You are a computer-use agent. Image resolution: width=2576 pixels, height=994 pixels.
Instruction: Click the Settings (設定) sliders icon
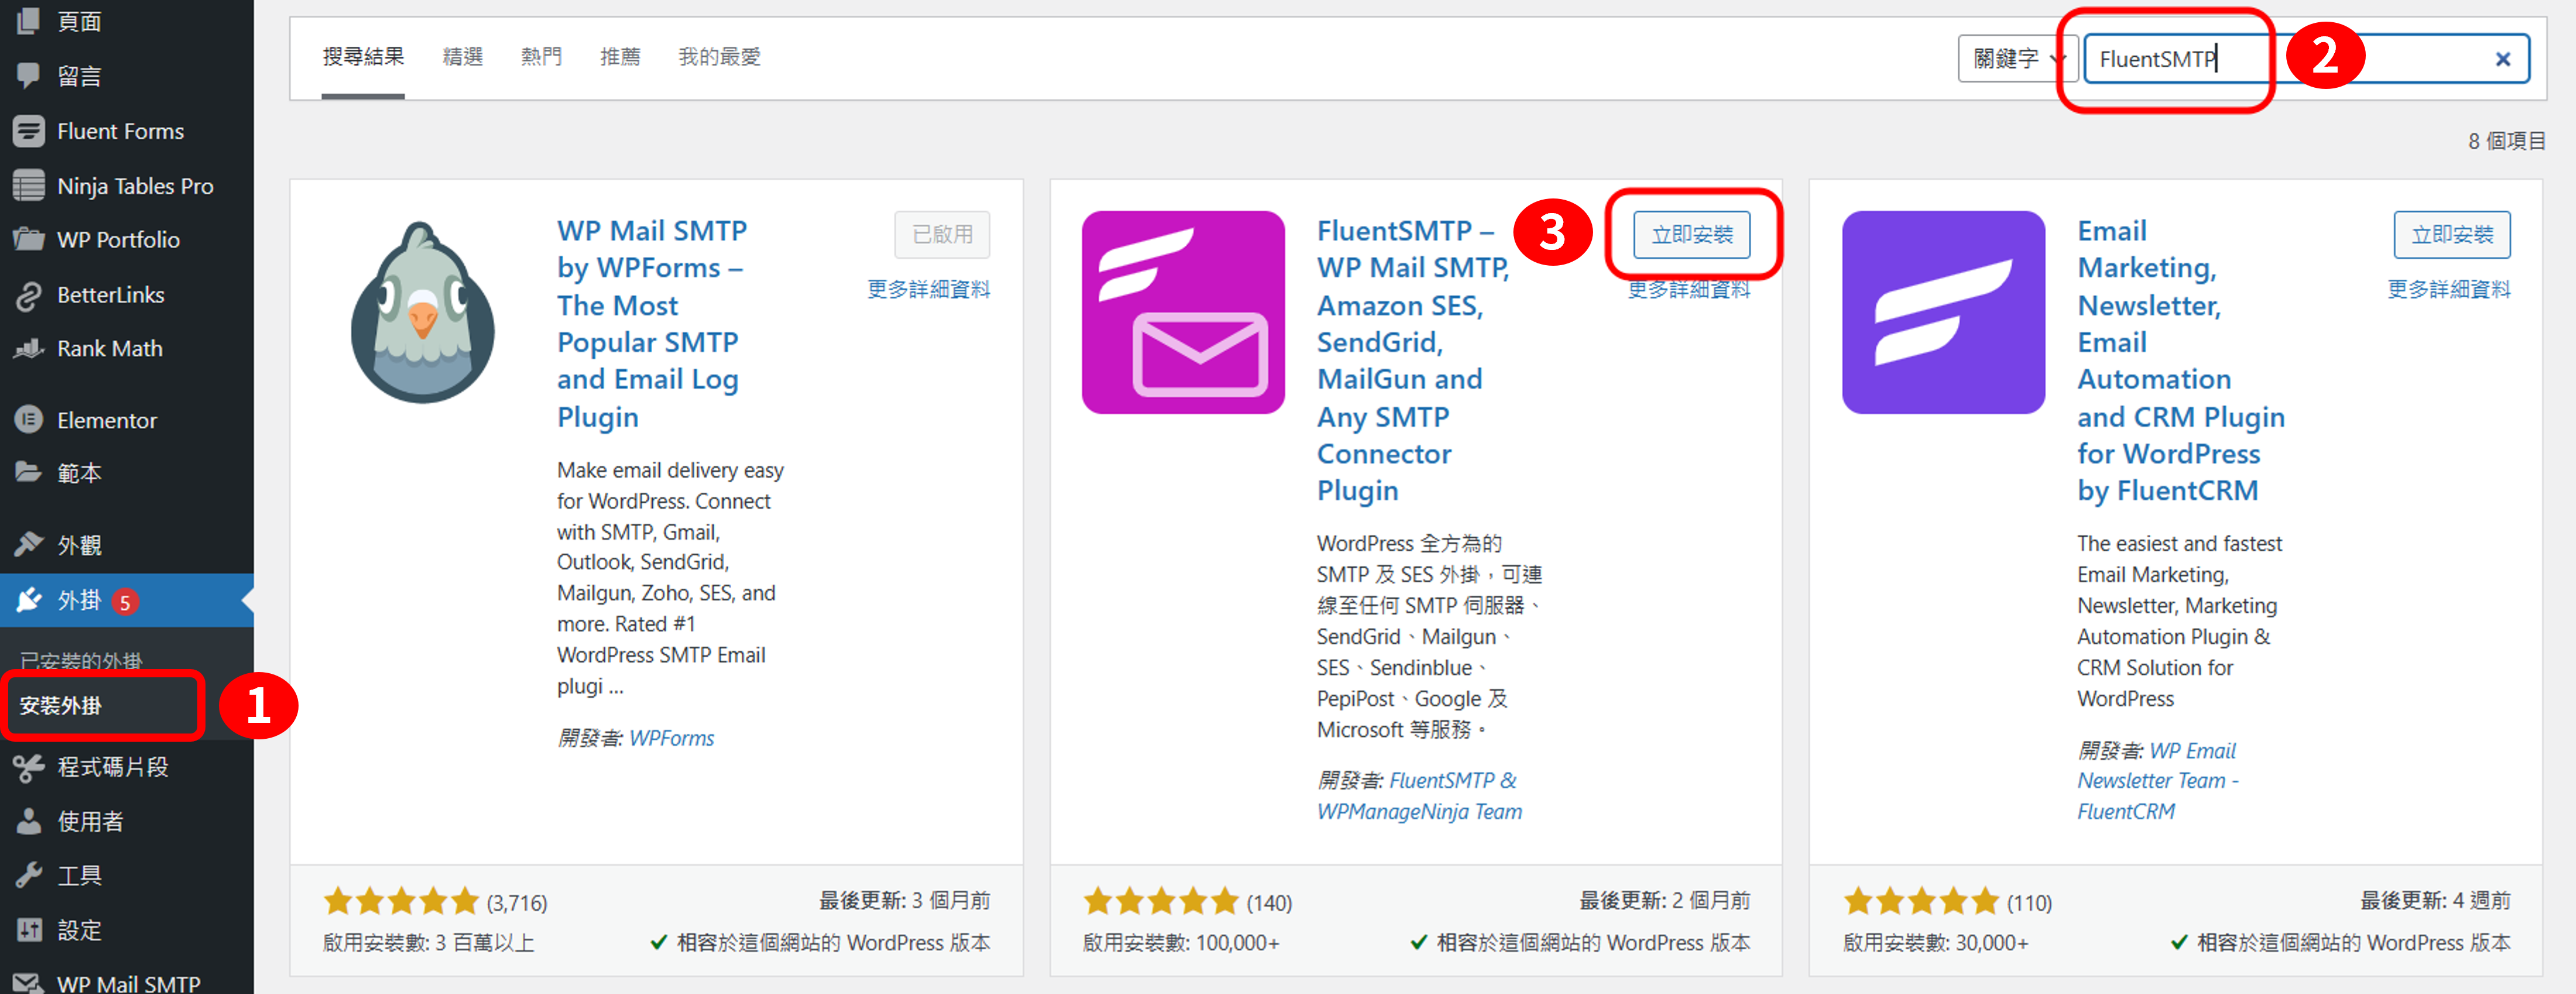pos(28,930)
